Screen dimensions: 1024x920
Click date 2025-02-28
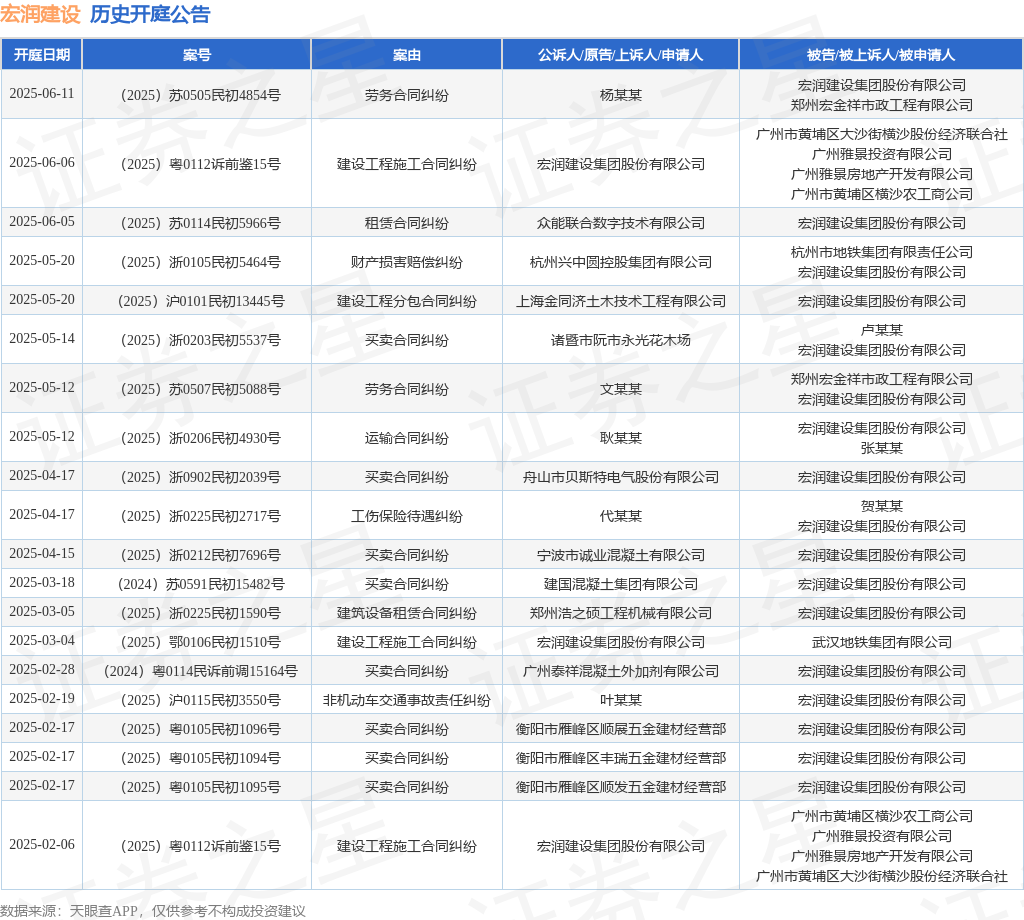click(42, 669)
